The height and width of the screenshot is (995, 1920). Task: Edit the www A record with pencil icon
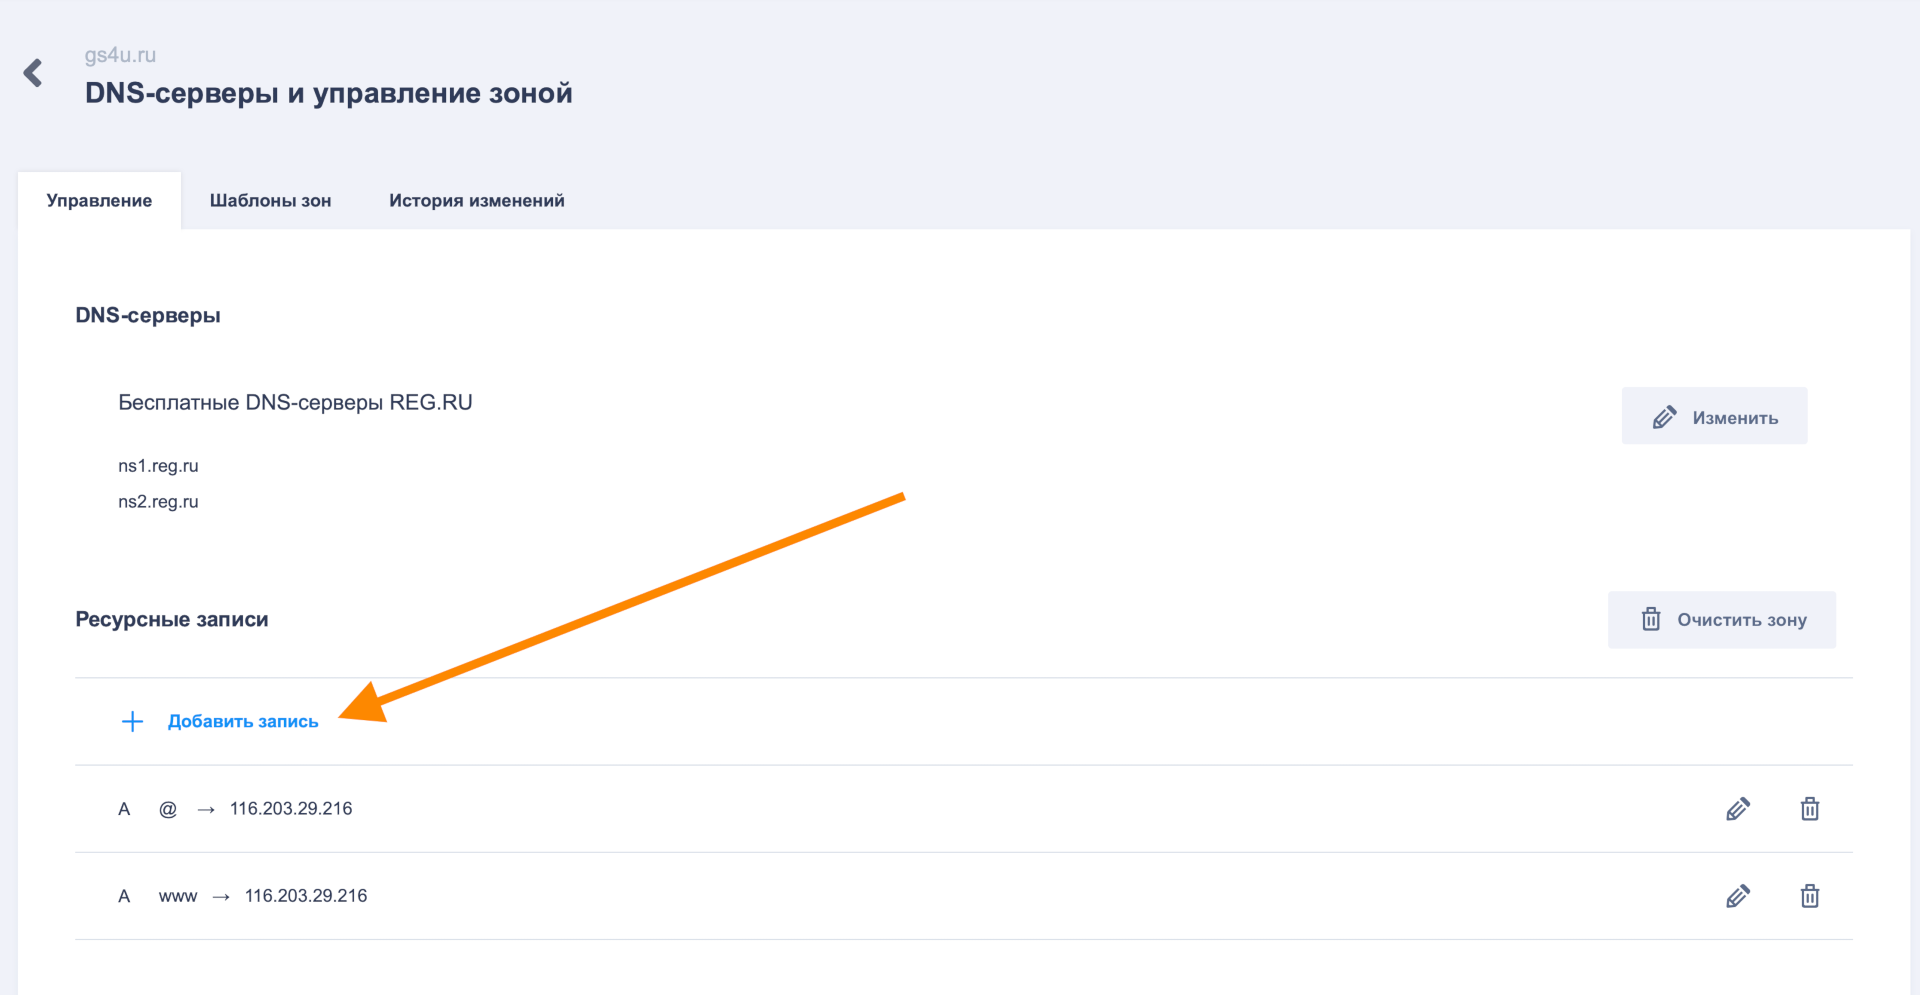pos(1738,896)
